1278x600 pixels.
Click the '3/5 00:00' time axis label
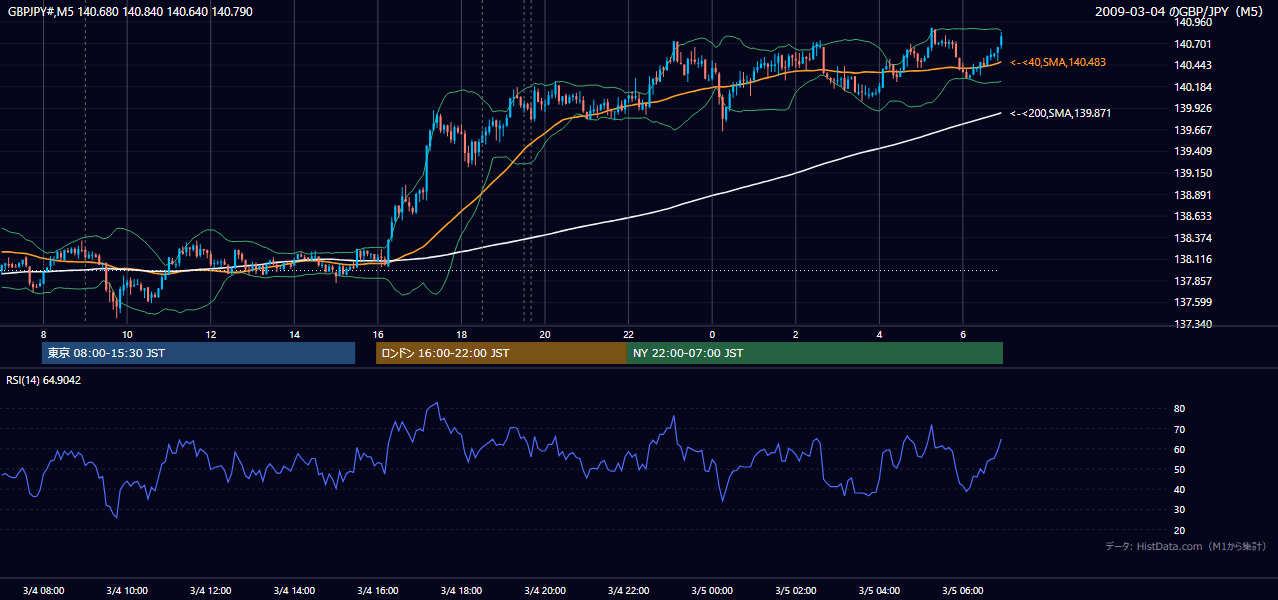(712, 590)
